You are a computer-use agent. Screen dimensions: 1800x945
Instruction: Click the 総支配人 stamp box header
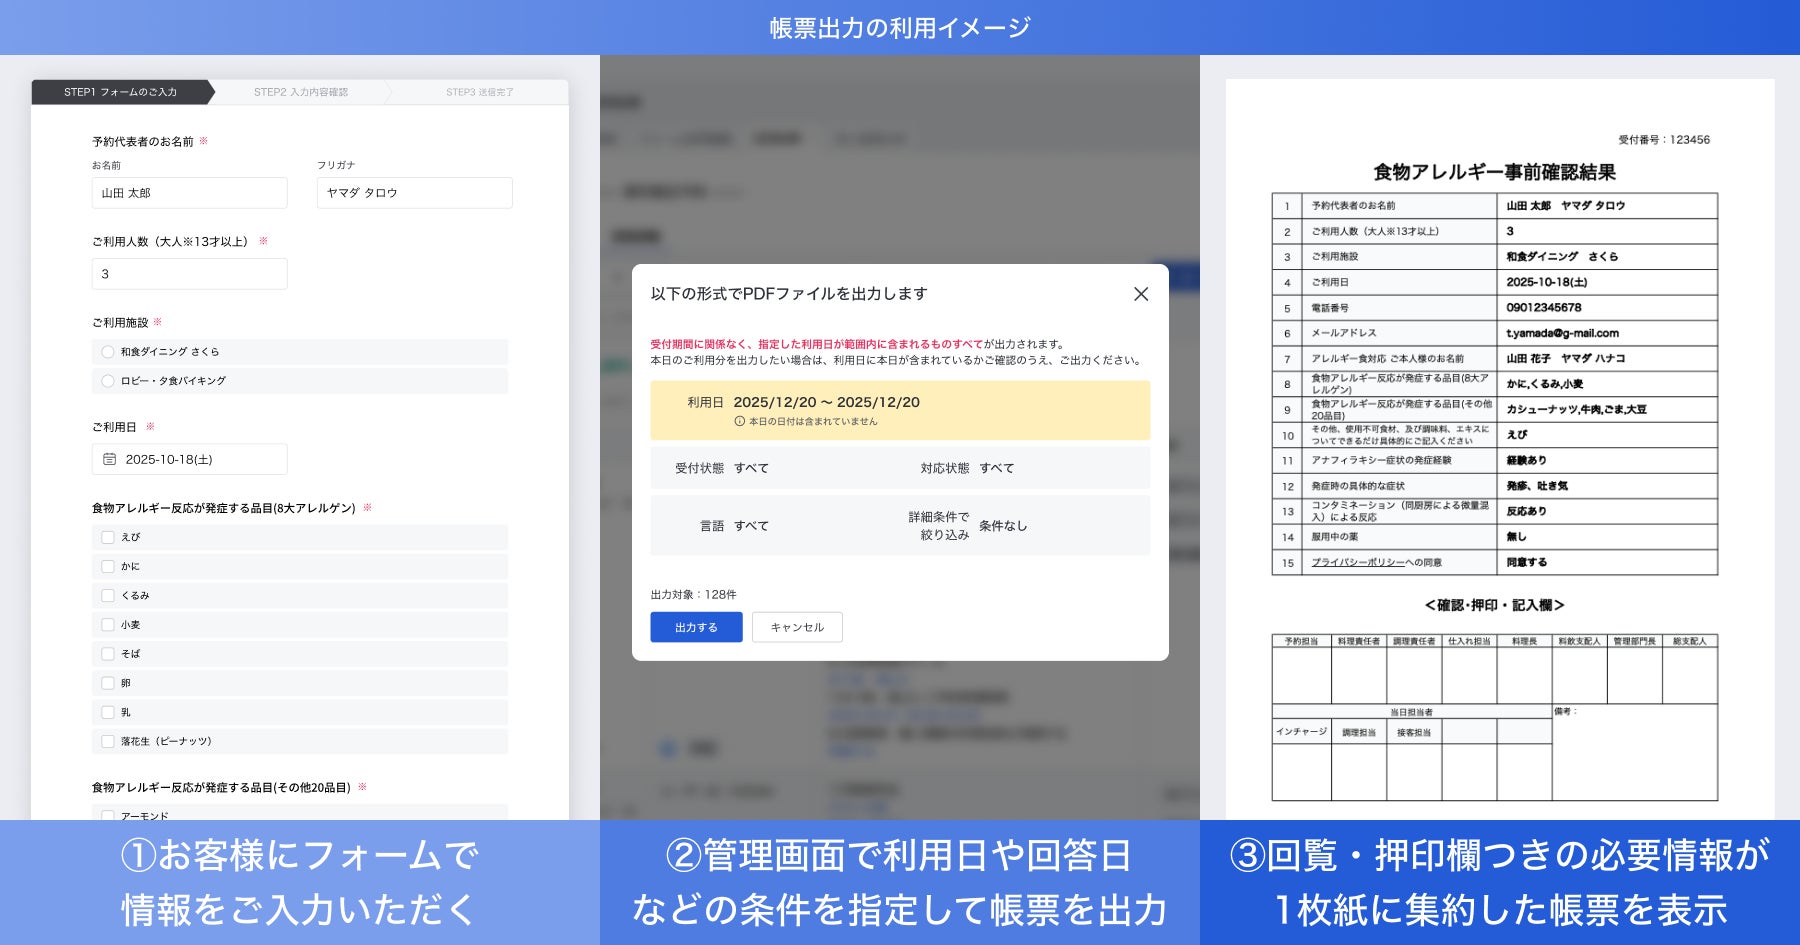click(1689, 641)
